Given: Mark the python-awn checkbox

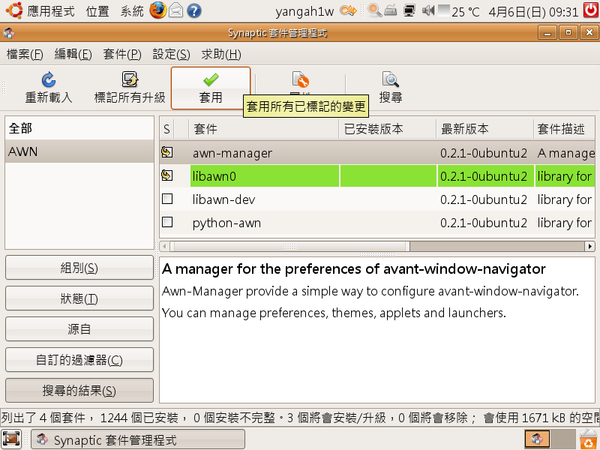Looking at the screenshot, I should point(167,222).
